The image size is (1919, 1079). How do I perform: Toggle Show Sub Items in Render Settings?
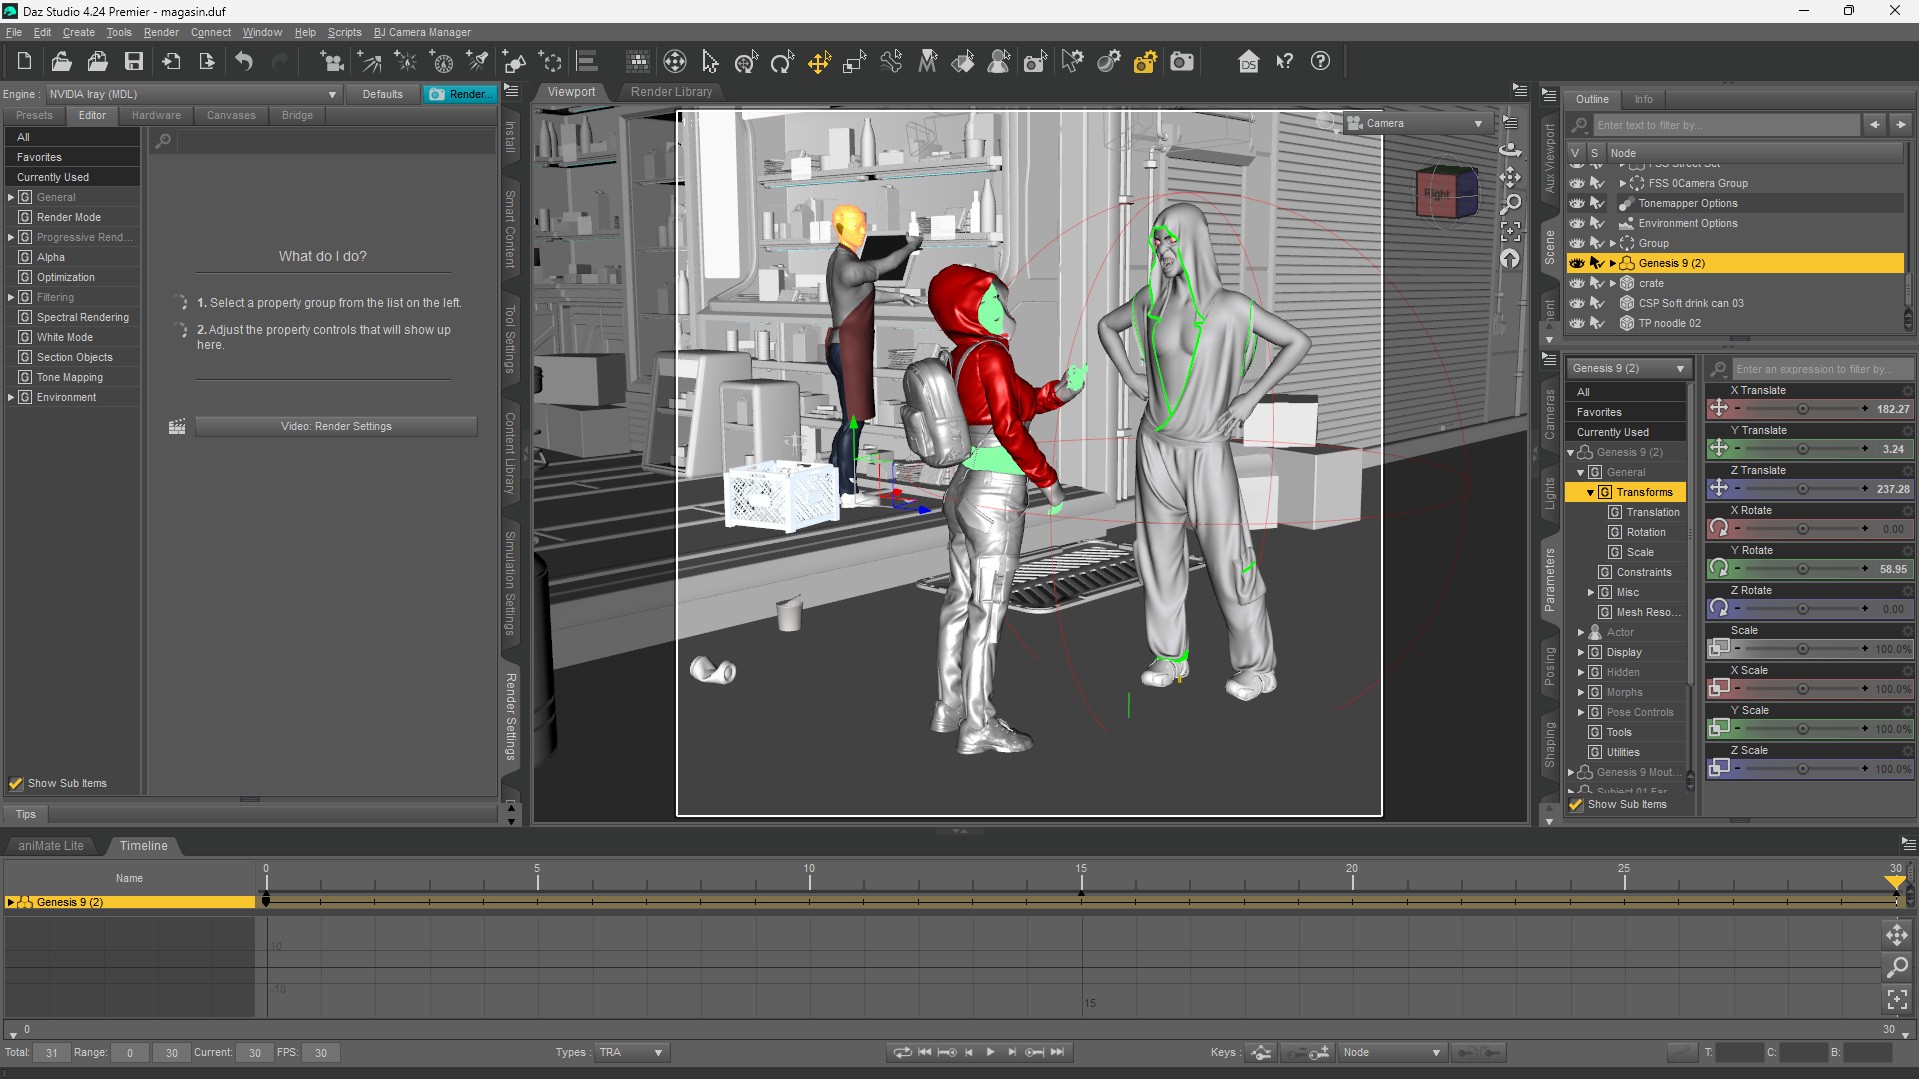[x=16, y=784]
